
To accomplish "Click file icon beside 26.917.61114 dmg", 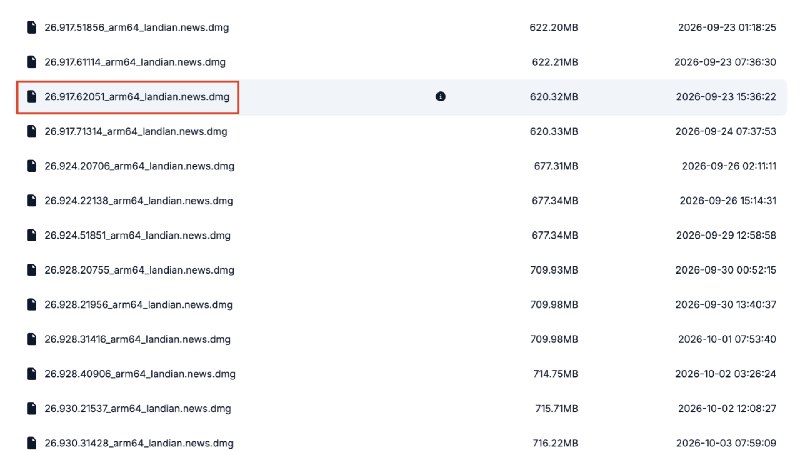I will click(x=32, y=62).
